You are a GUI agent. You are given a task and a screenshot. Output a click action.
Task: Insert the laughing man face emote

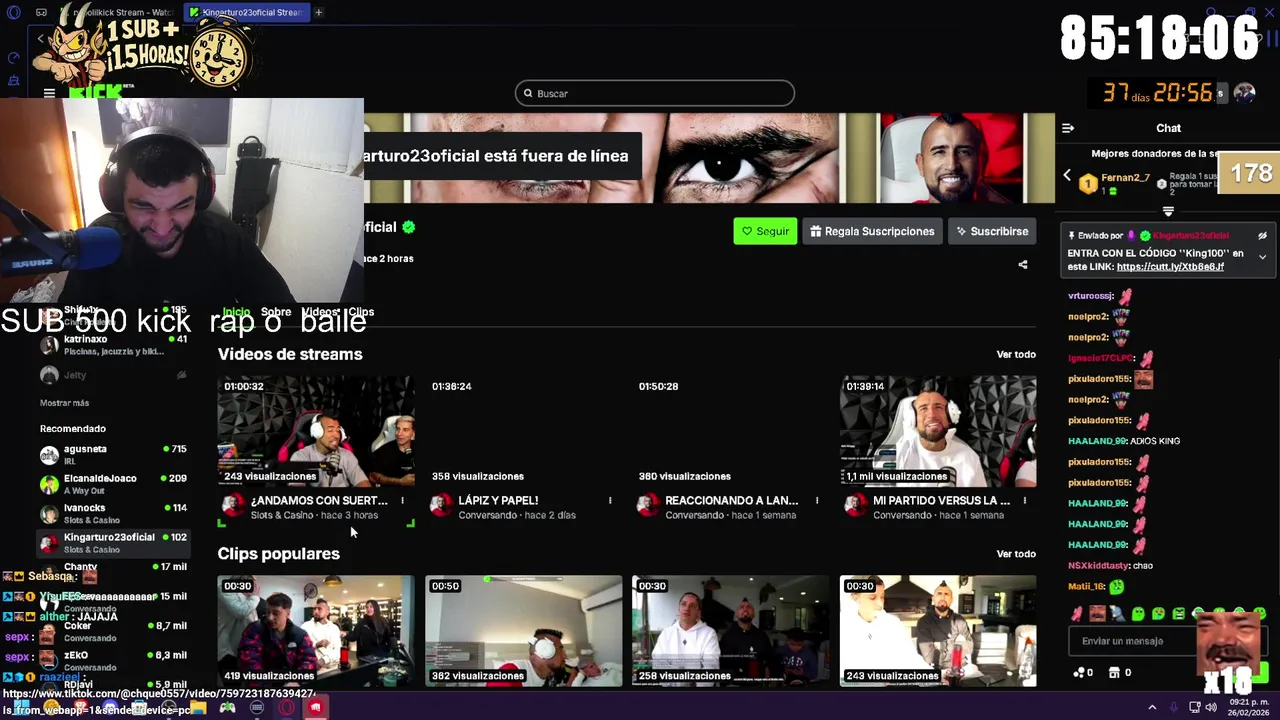click(x=1097, y=614)
